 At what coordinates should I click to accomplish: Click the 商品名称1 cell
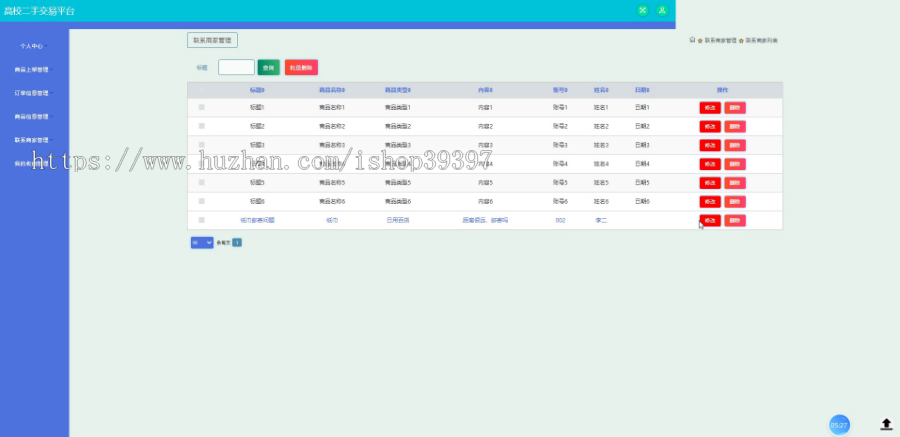[332, 107]
